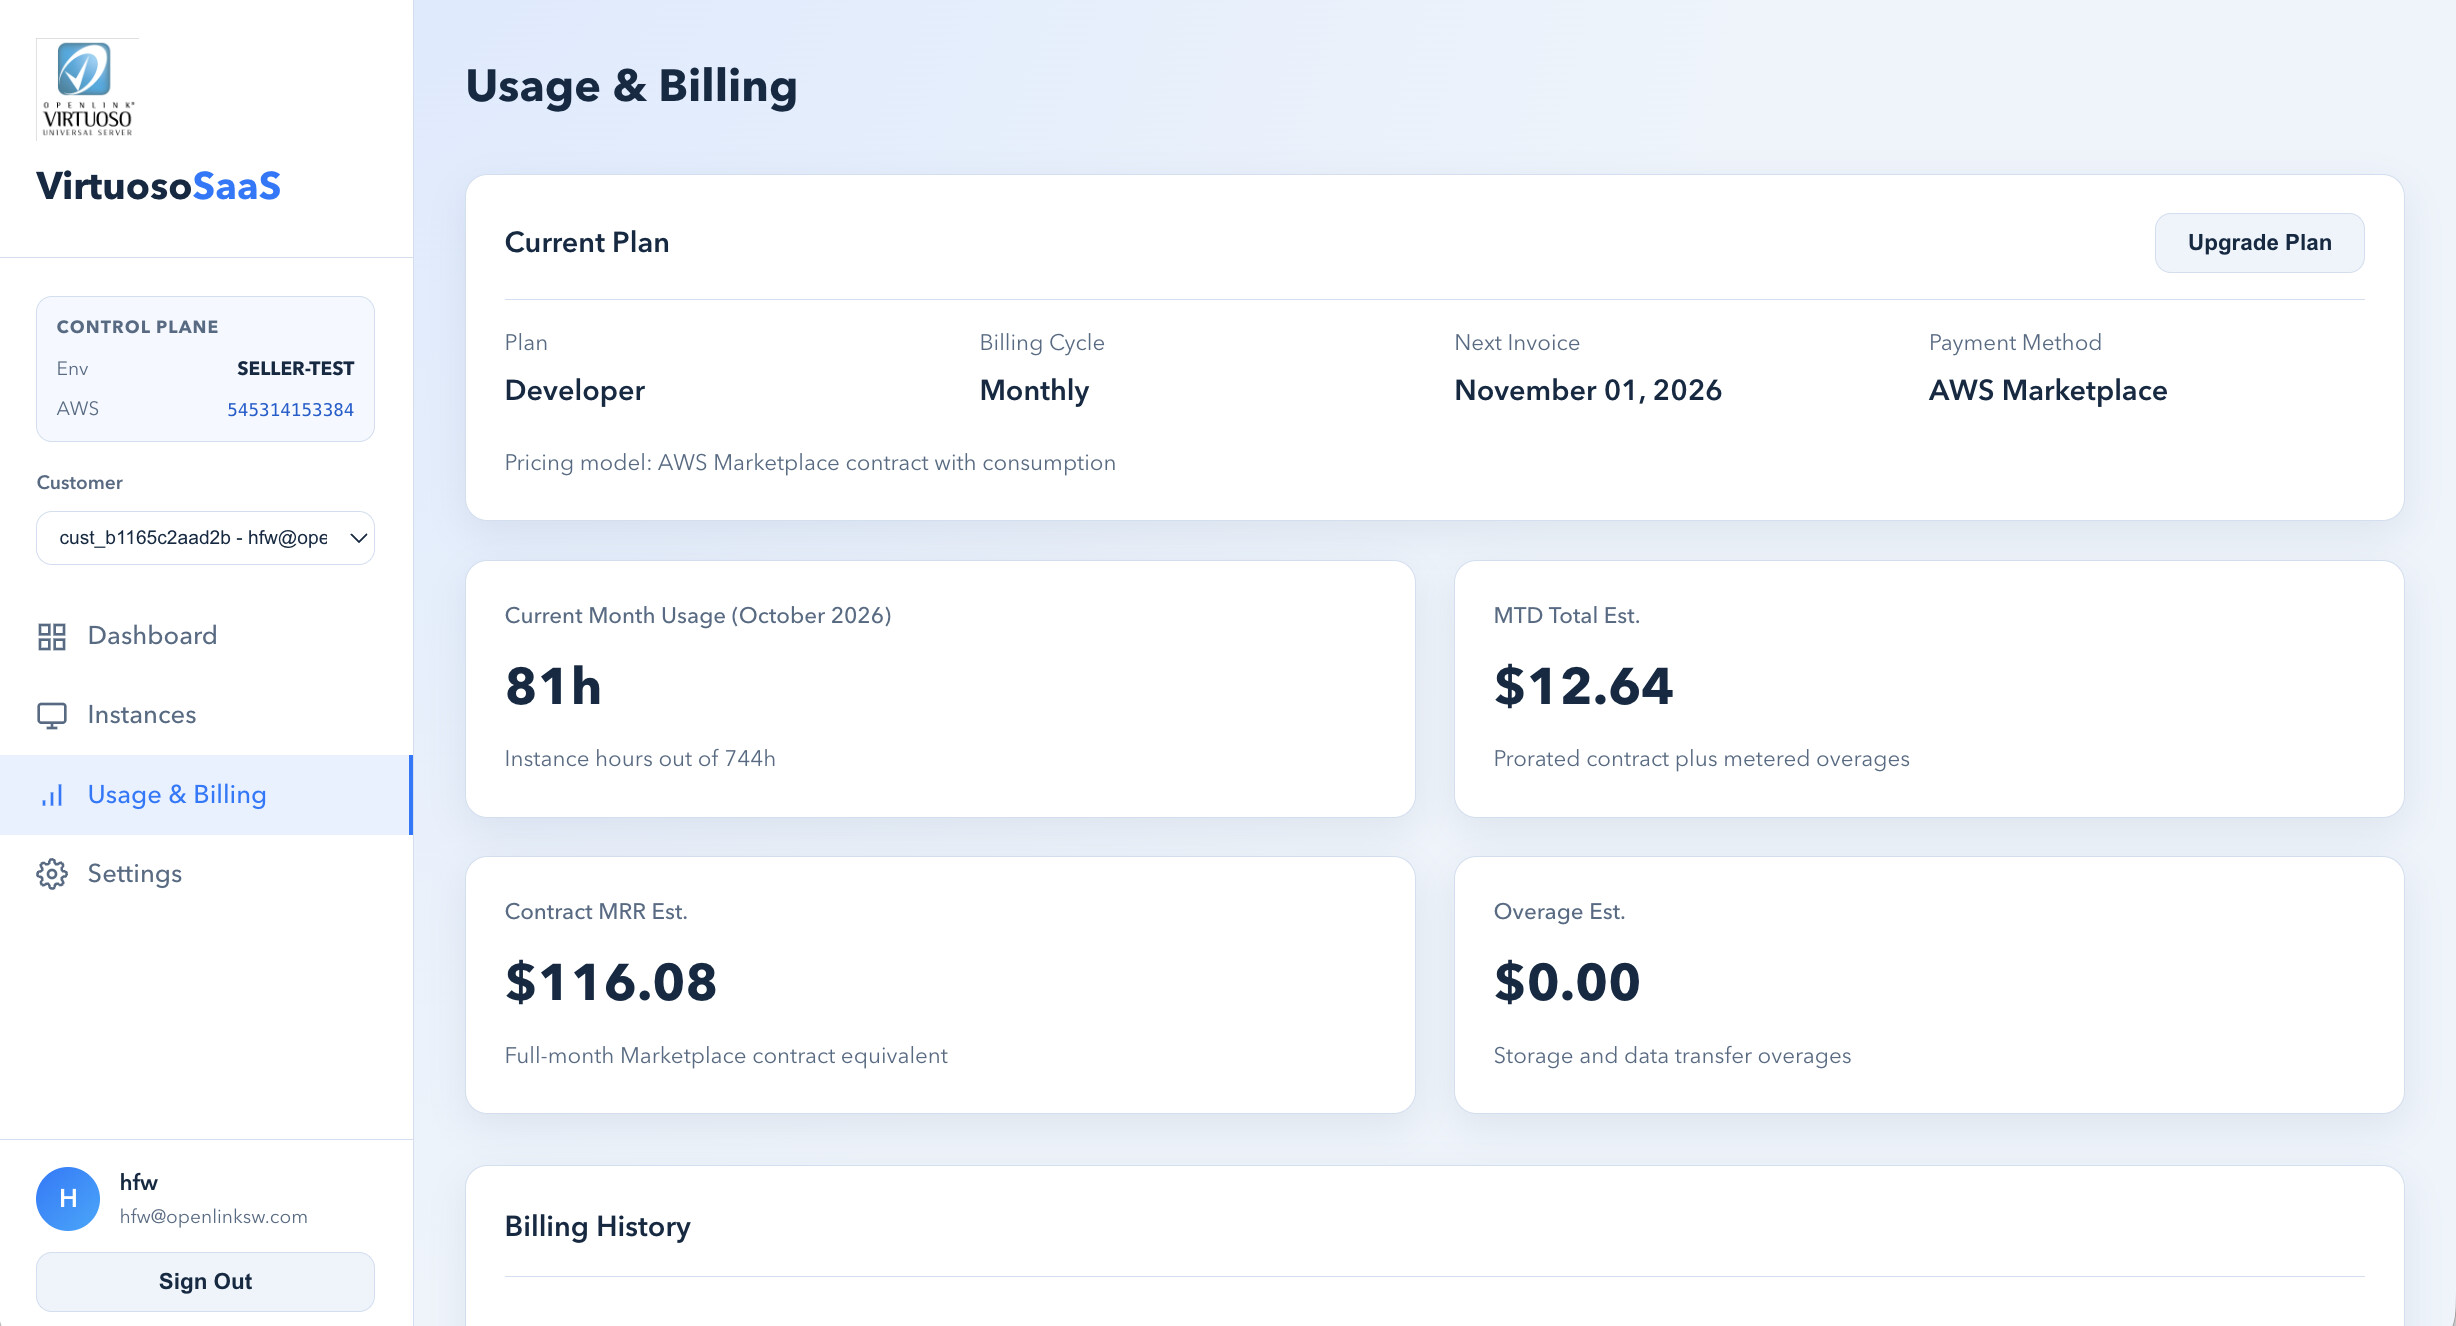Click the AWS Marketplace payment method
The height and width of the screenshot is (1326, 2456).
click(x=2048, y=391)
